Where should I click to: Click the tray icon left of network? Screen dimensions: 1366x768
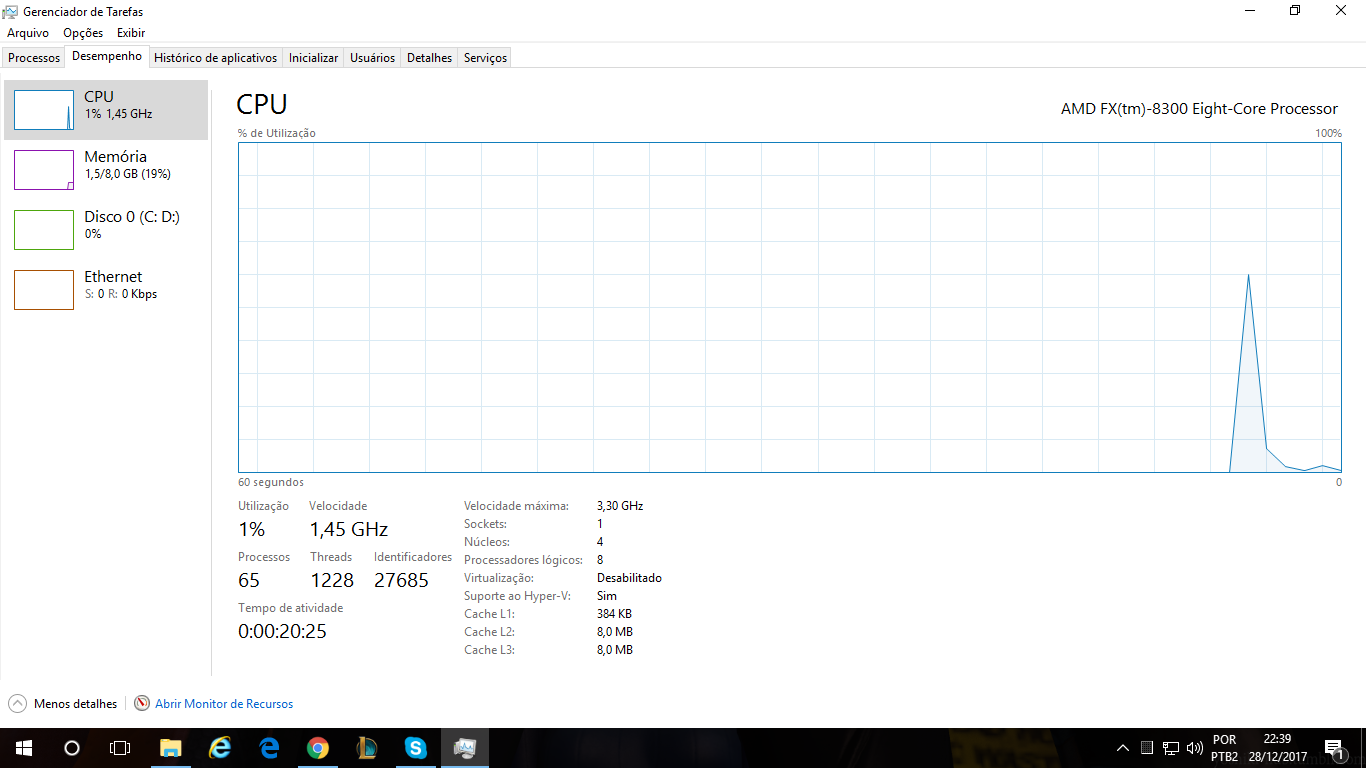(x=1147, y=748)
